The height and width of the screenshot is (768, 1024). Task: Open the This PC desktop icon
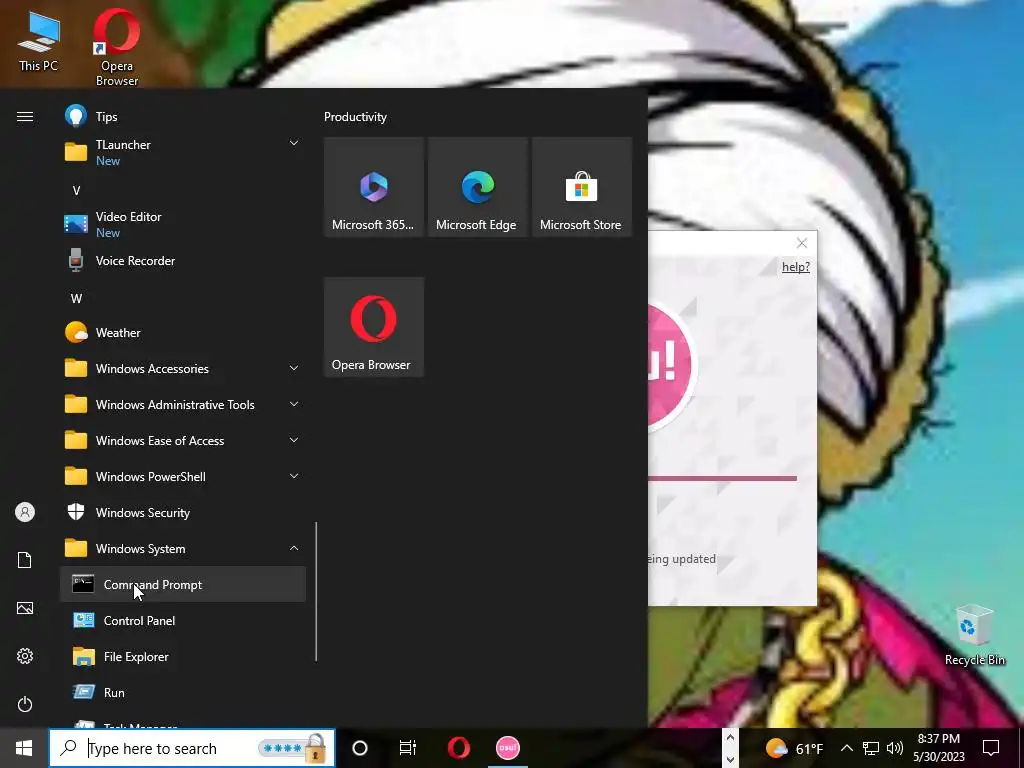point(38,43)
